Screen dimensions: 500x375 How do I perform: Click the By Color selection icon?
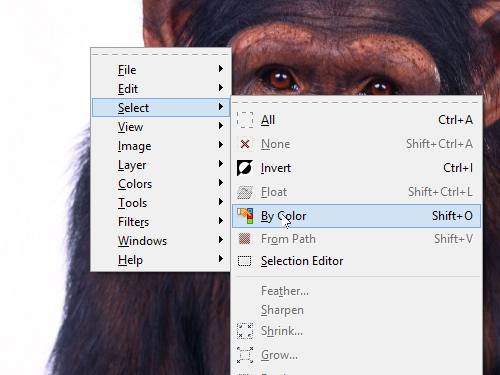tap(245, 216)
